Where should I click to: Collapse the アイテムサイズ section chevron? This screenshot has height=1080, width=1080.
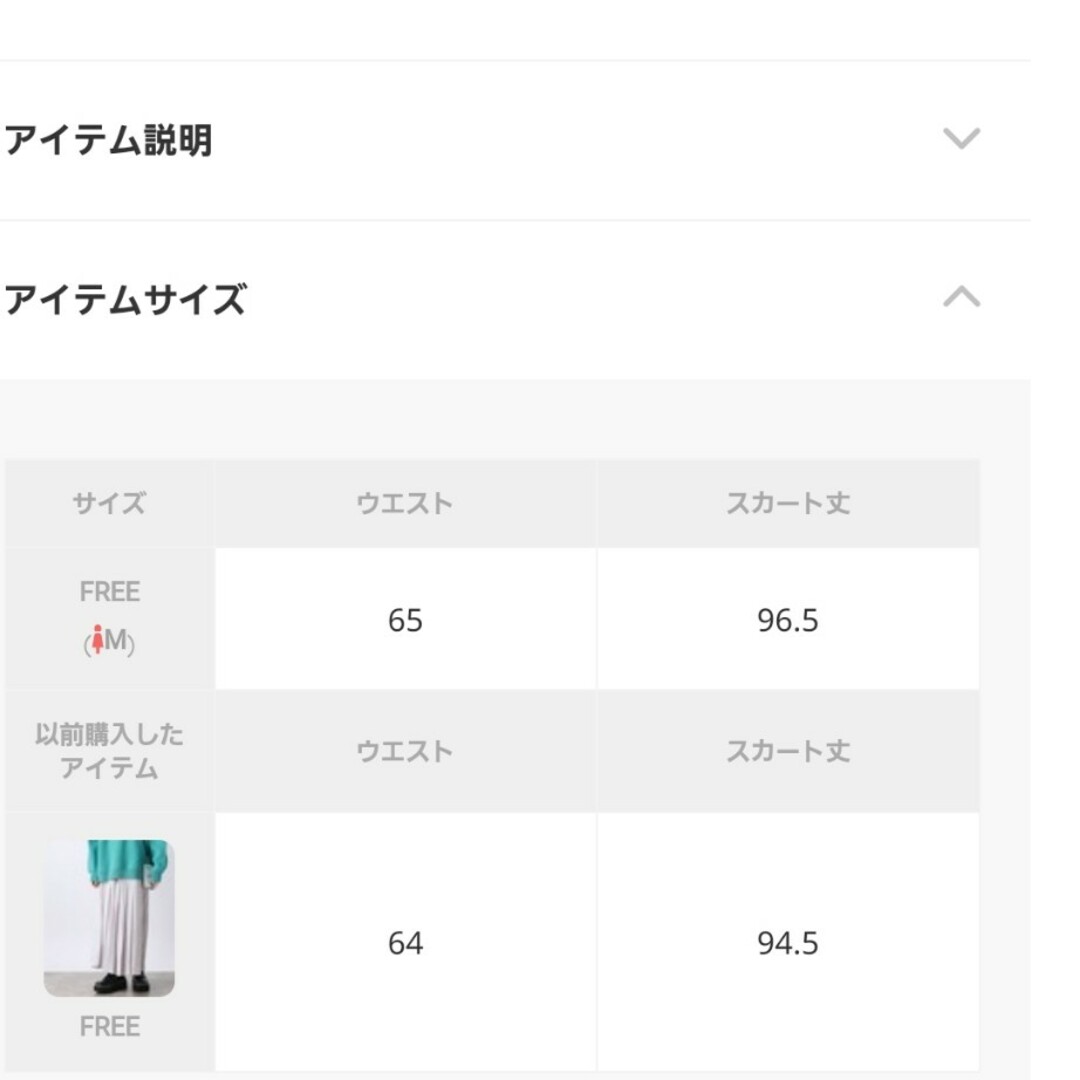(x=961, y=297)
